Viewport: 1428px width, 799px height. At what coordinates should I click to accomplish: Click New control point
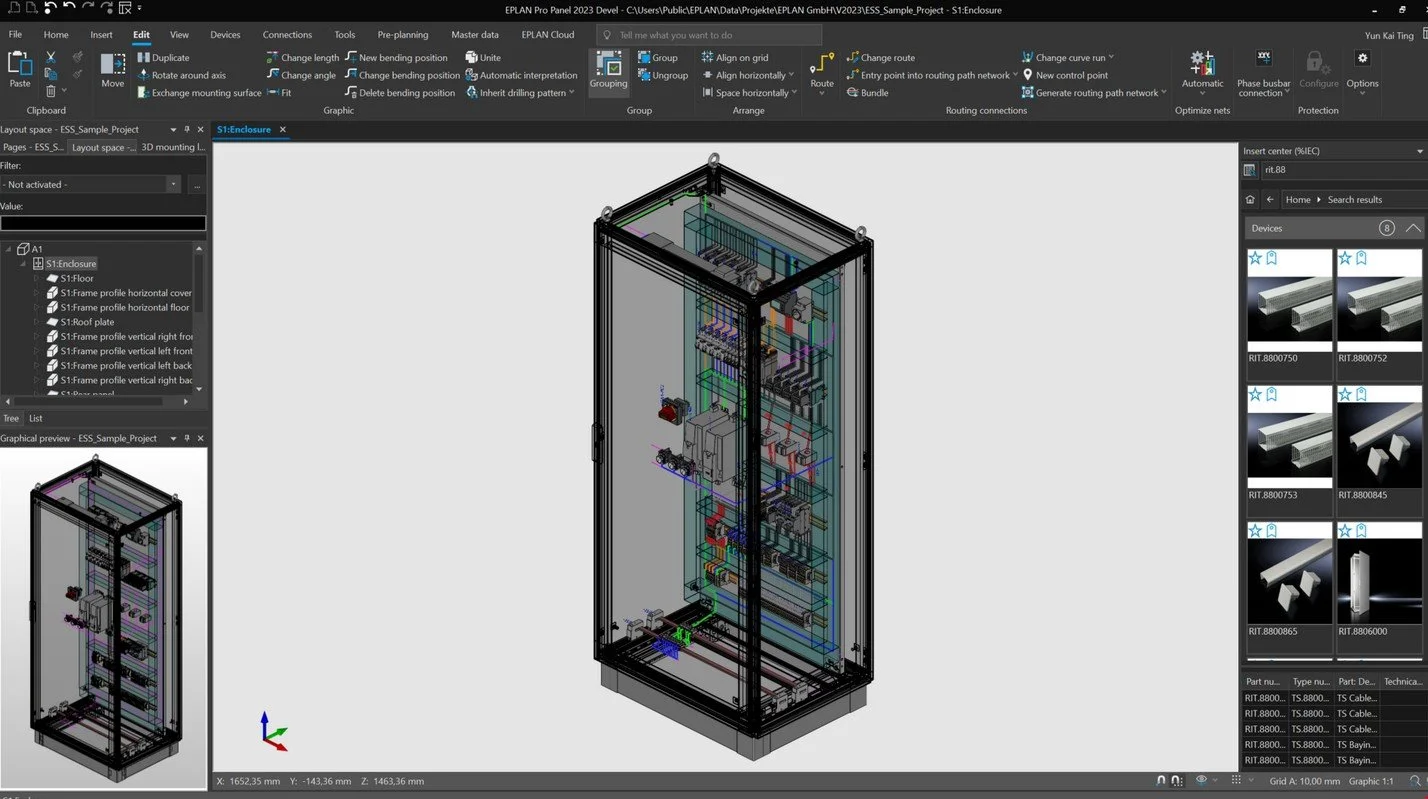click(1064, 75)
